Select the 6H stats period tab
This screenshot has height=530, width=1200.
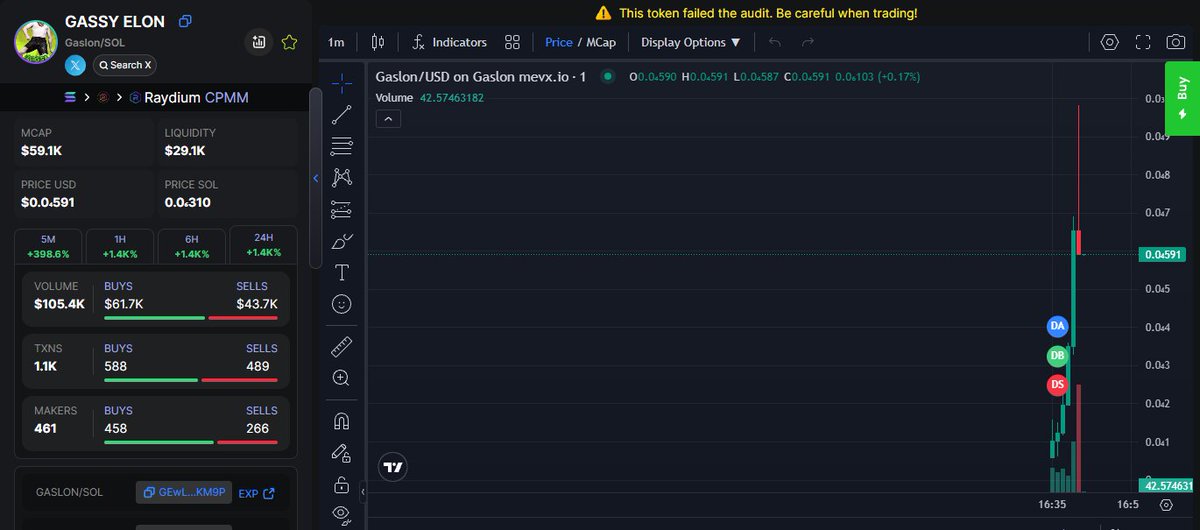pos(192,247)
